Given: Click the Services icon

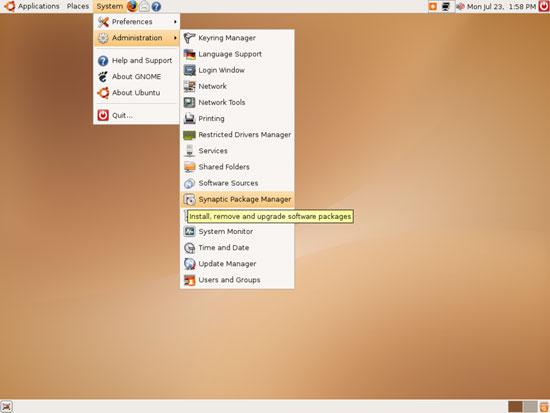Looking at the screenshot, I should pos(189,151).
